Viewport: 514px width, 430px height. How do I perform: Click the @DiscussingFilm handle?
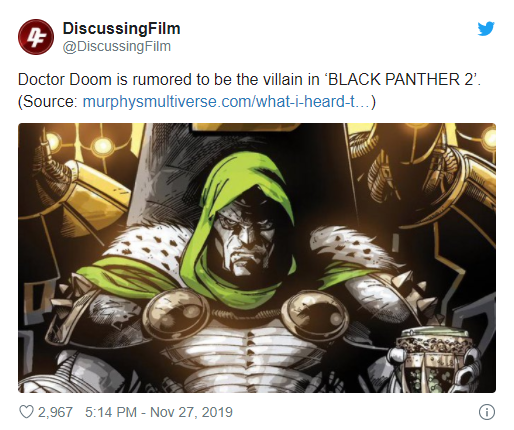(117, 46)
